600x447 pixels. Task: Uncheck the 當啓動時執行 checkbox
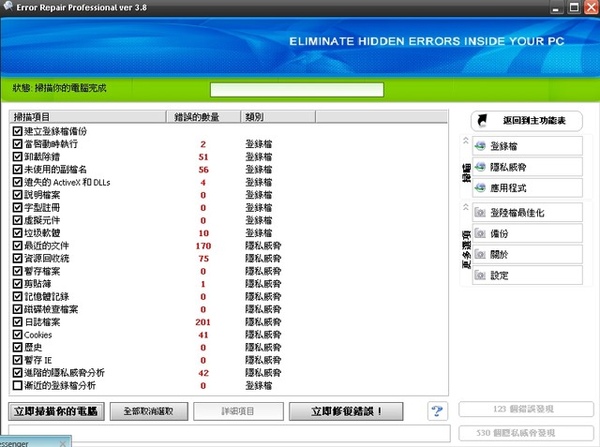[x=17, y=144]
